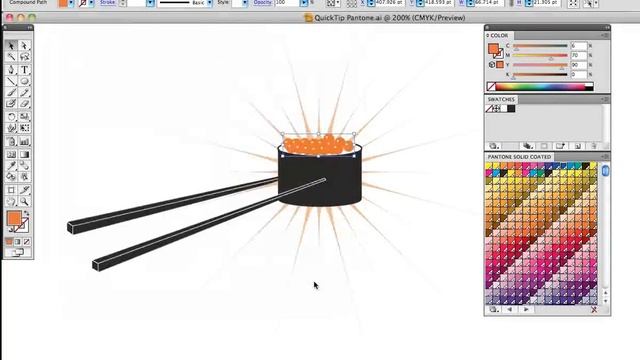Select the Selection (black arrow) tool

(x=11, y=45)
